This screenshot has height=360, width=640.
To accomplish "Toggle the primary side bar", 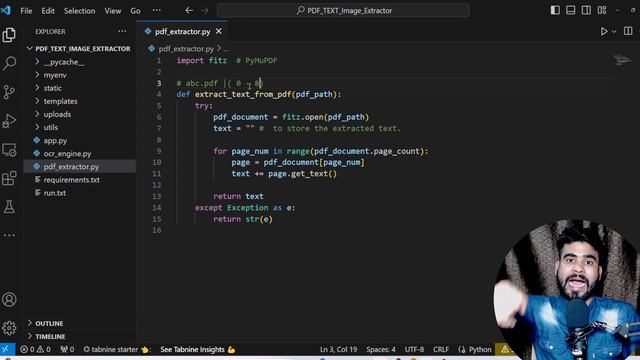I will pos(555,11).
